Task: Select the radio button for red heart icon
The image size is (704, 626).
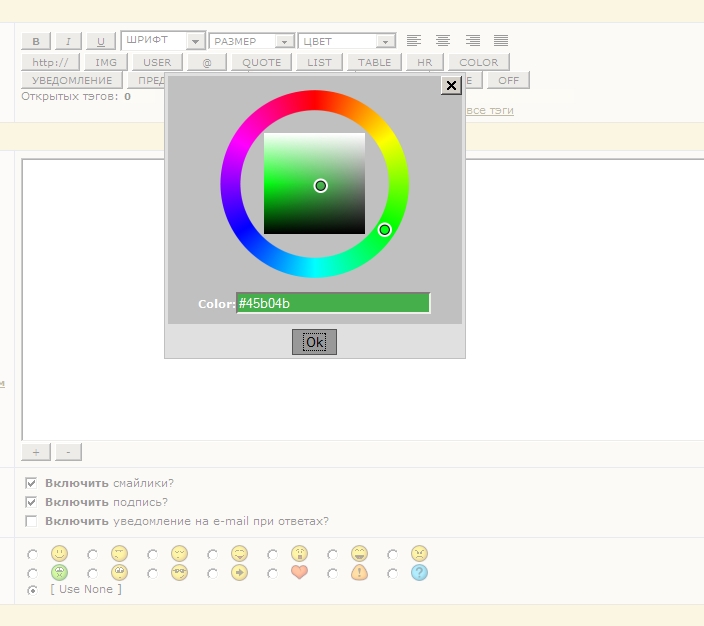Action: tap(273, 573)
